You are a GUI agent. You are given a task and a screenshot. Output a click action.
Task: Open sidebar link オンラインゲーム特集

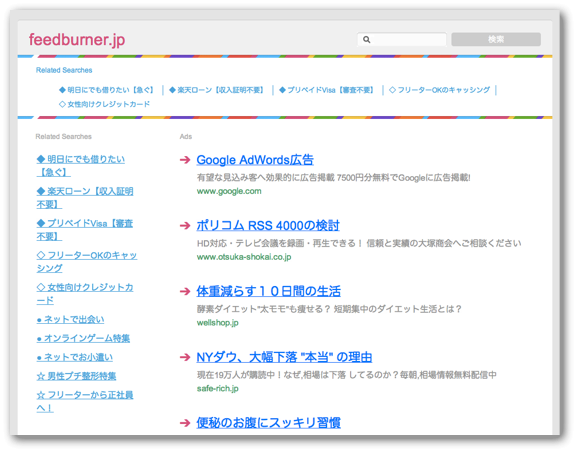(83, 338)
